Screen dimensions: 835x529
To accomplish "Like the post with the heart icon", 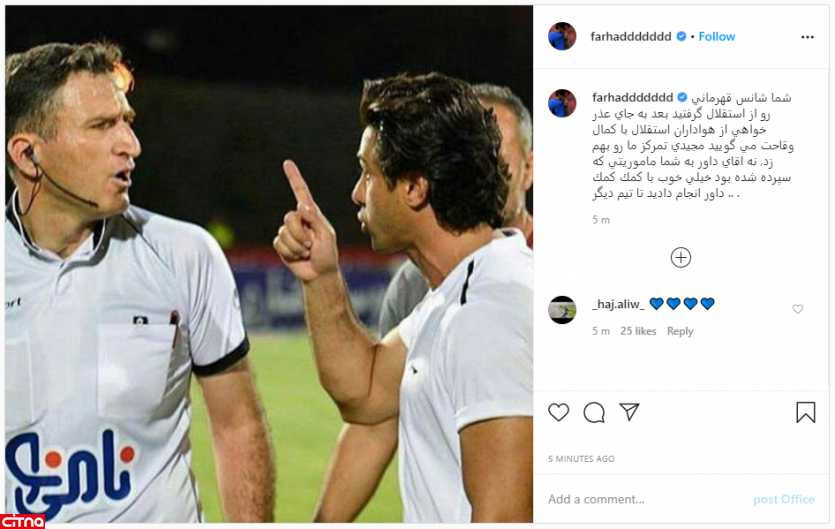I will tap(559, 412).
